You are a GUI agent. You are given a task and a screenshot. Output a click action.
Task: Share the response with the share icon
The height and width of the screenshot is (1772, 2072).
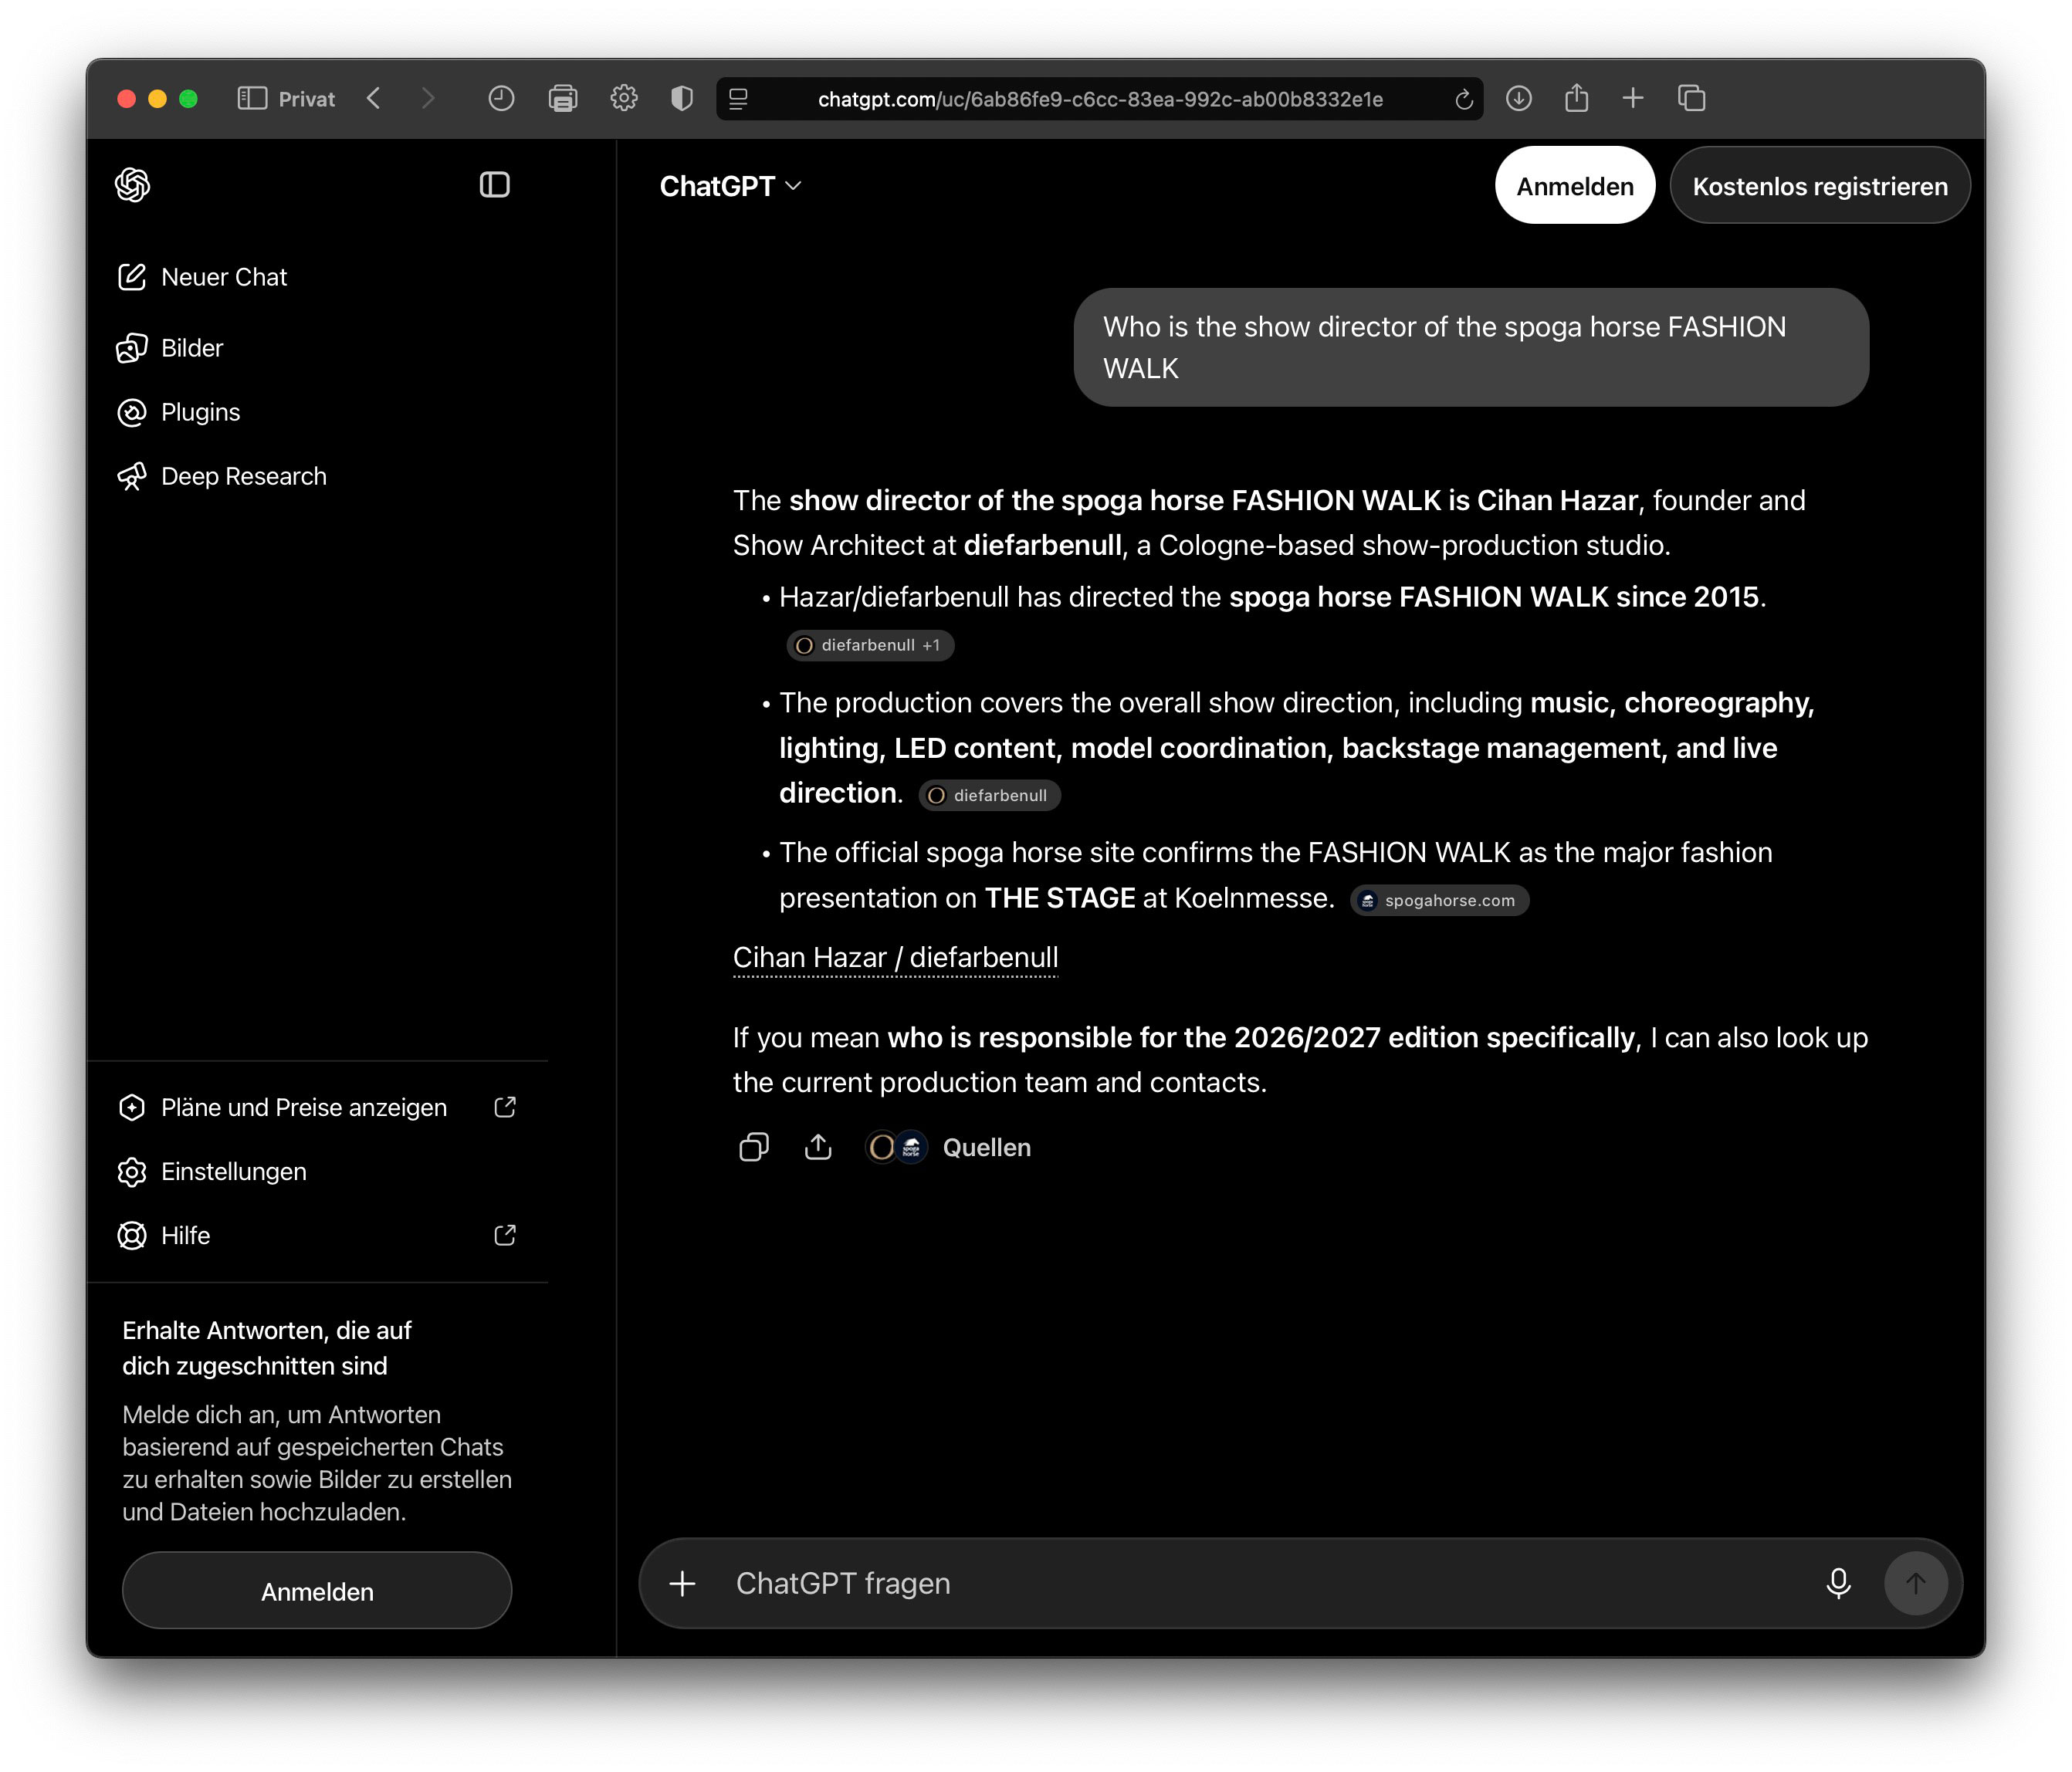coord(818,1147)
